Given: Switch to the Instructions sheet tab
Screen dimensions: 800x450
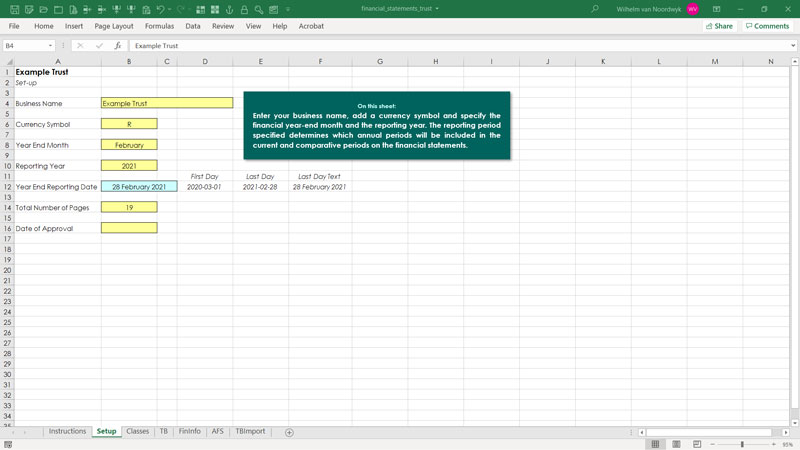Looking at the screenshot, I should (x=67, y=431).
